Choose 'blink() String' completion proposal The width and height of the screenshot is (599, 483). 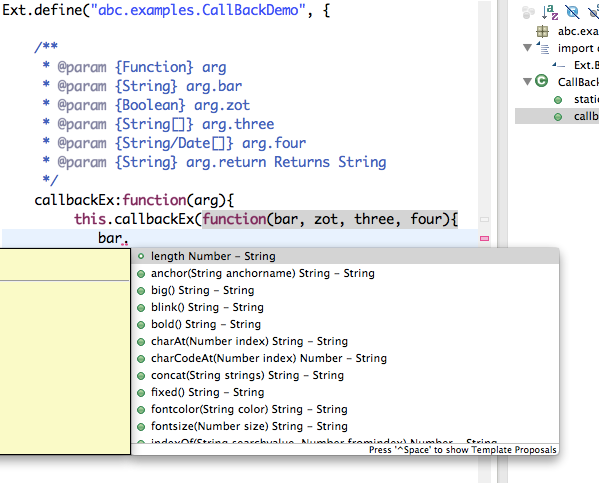click(x=345, y=307)
